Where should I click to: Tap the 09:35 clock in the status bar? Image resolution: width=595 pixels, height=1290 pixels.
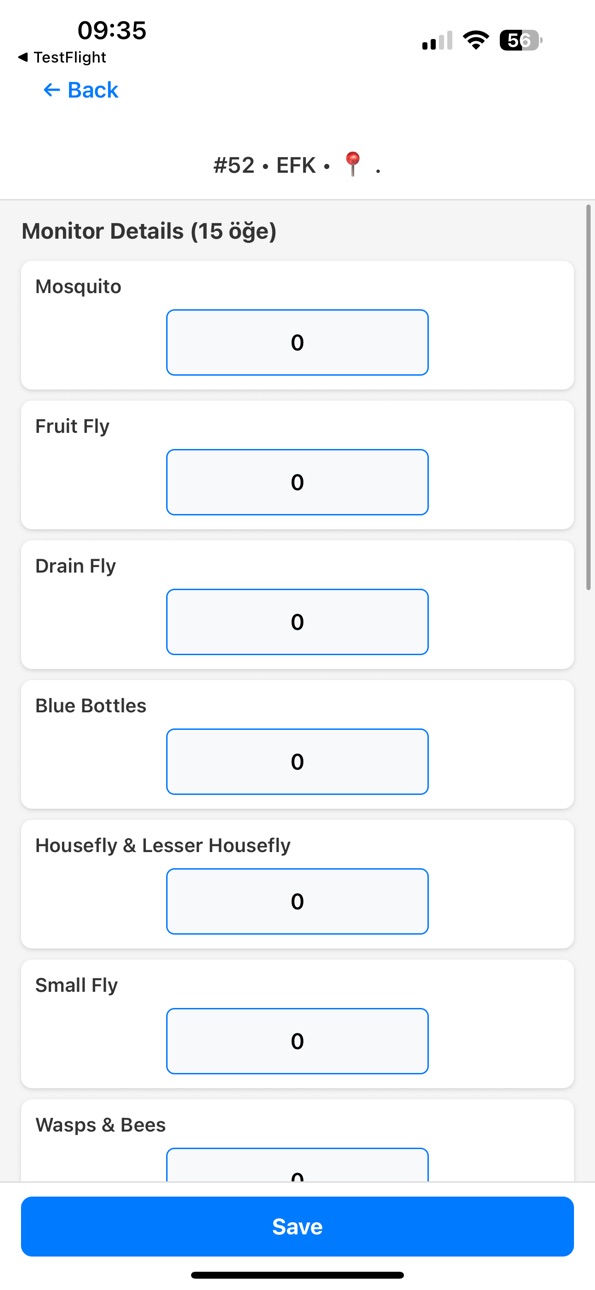point(112,30)
